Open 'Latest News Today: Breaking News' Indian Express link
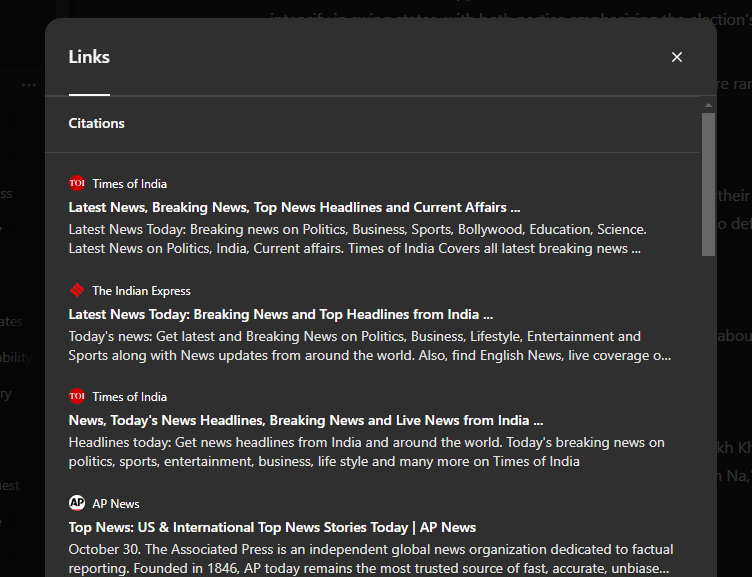This screenshot has width=752, height=577. click(280, 314)
